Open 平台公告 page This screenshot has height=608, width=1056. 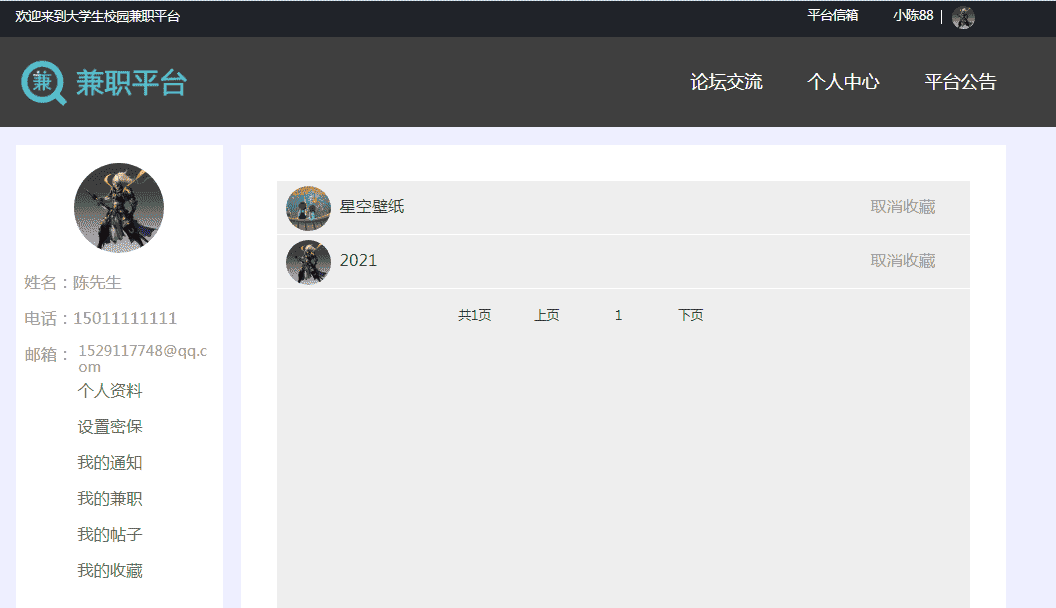pos(960,82)
